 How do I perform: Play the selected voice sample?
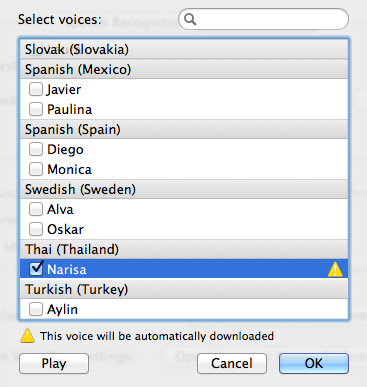54,363
